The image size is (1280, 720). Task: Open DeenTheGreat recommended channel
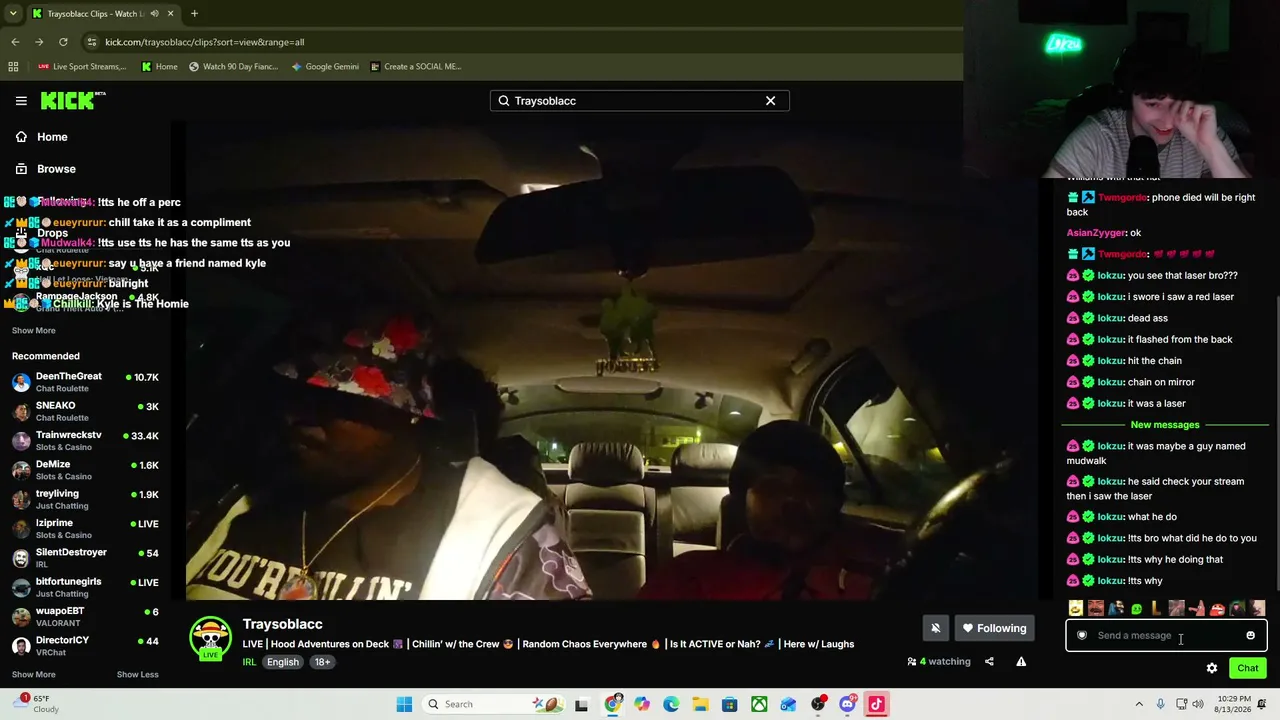86,382
